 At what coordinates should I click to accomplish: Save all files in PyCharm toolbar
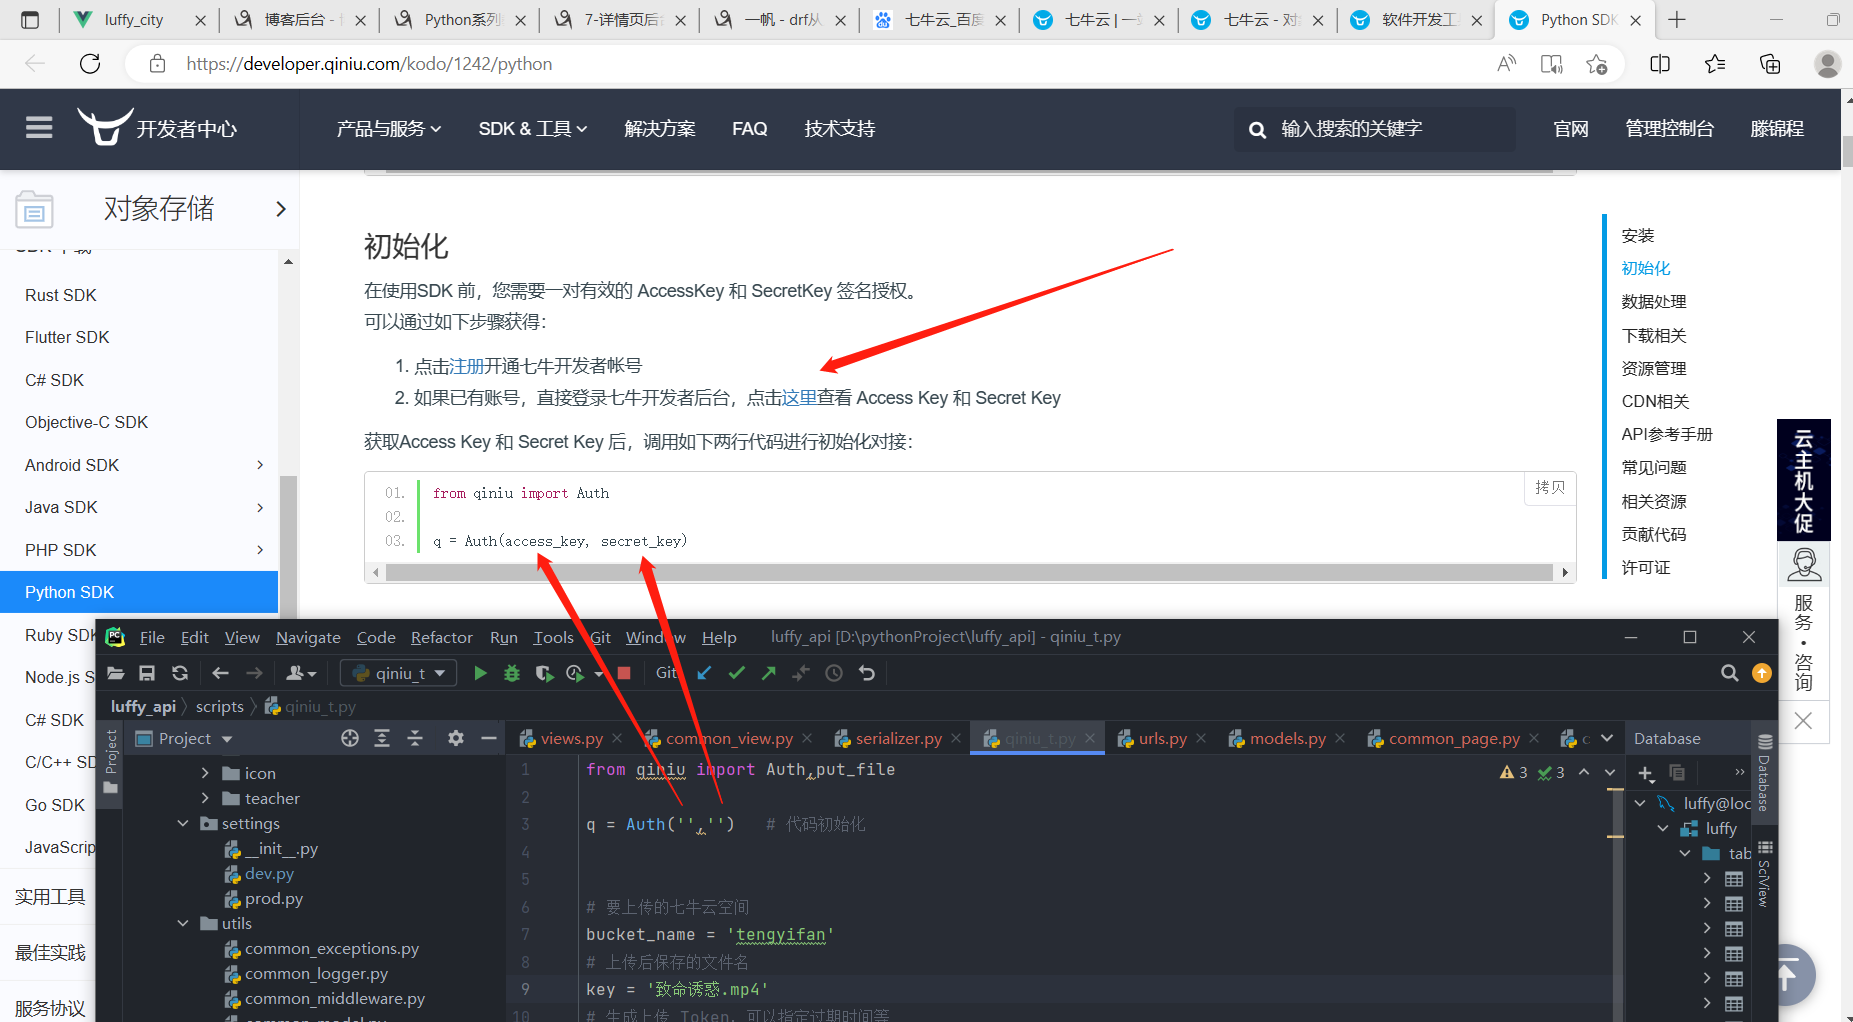(x=147, y=673)
